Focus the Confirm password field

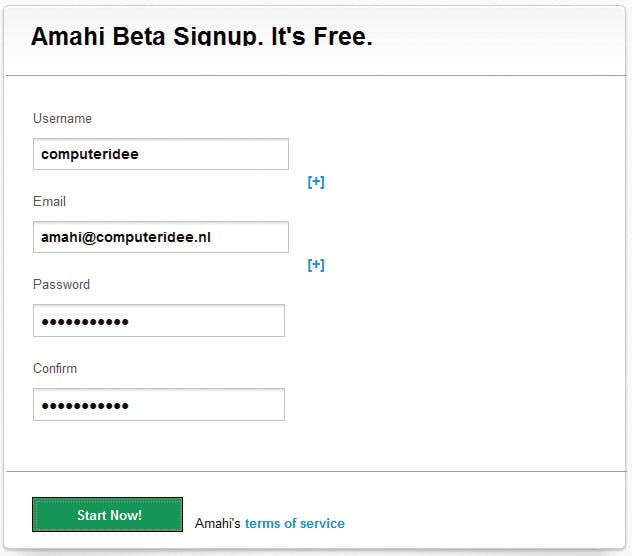[158, 404]
